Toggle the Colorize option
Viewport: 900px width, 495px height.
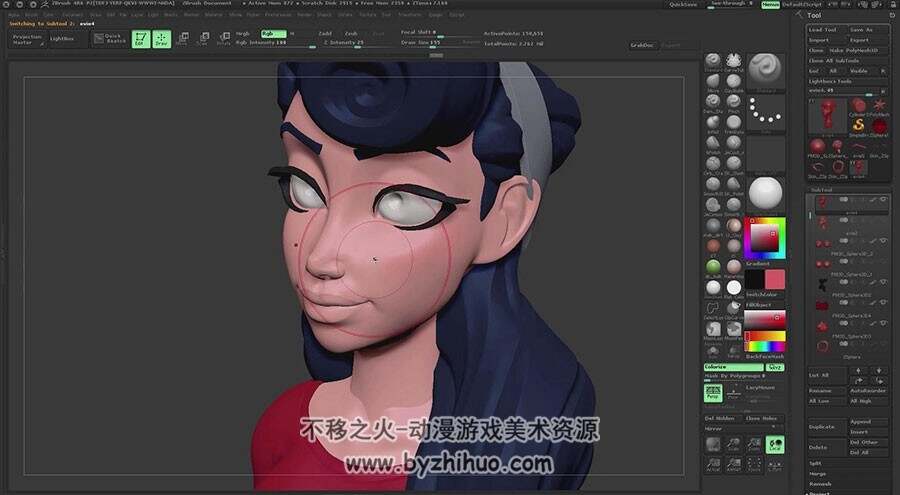click(734, 368)
